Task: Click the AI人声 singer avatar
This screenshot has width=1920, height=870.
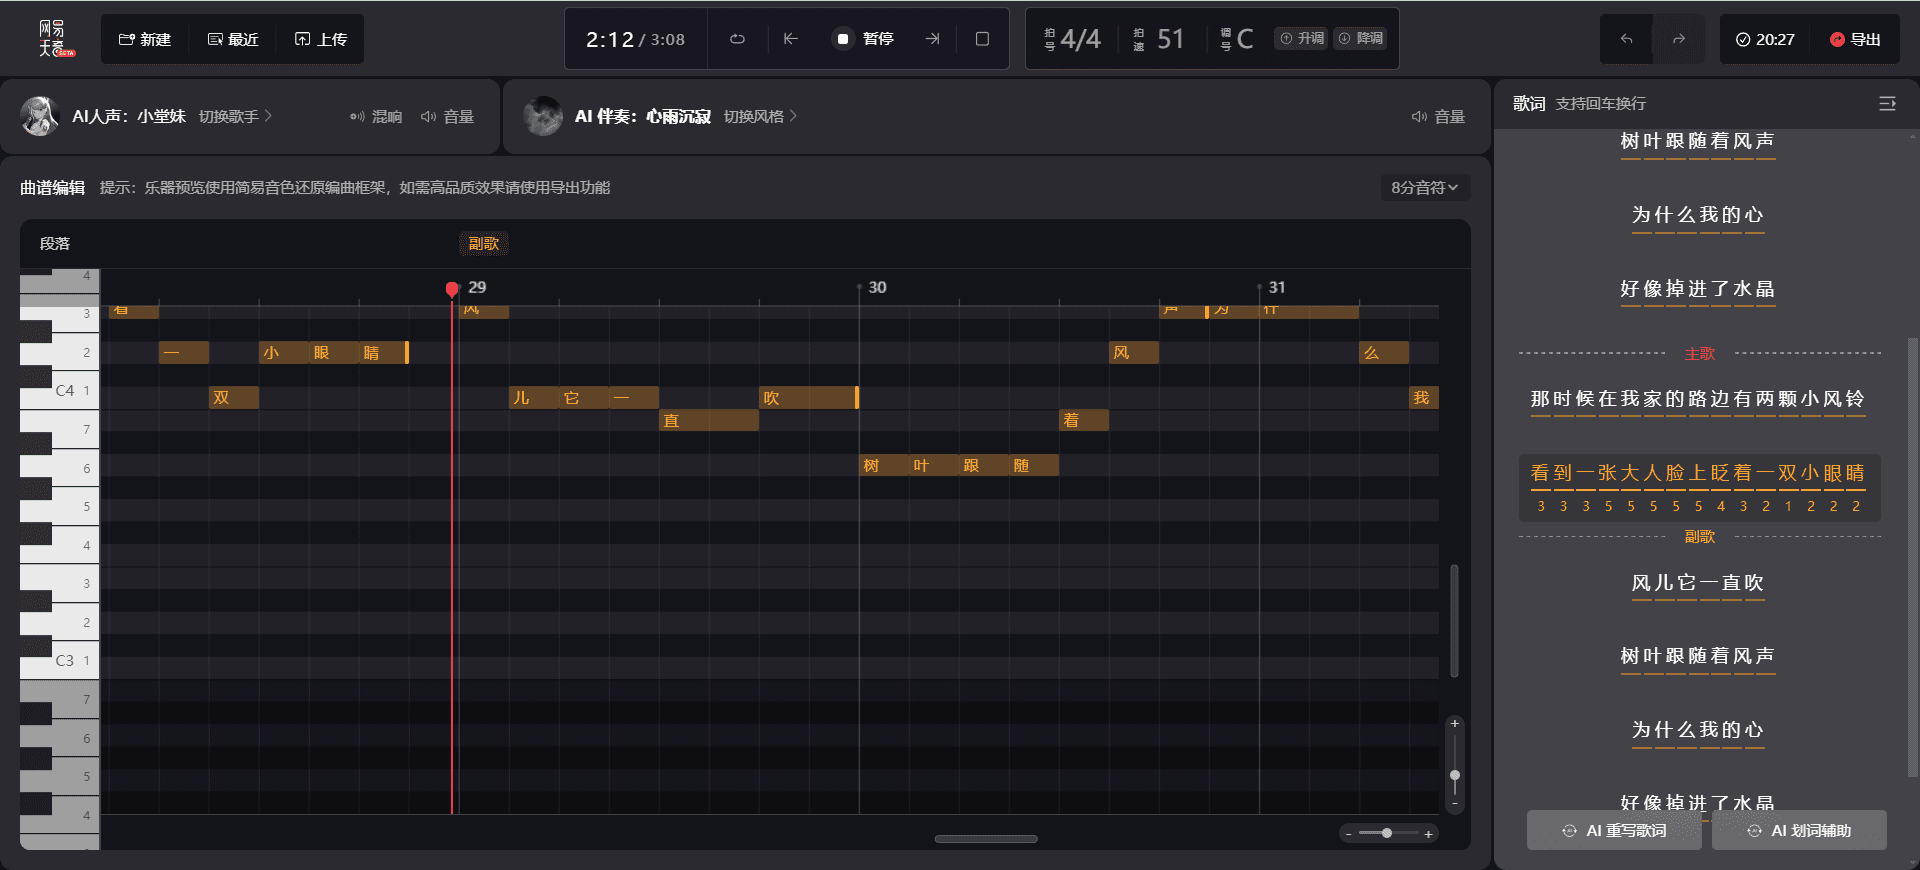Action: tap(40, 116)
